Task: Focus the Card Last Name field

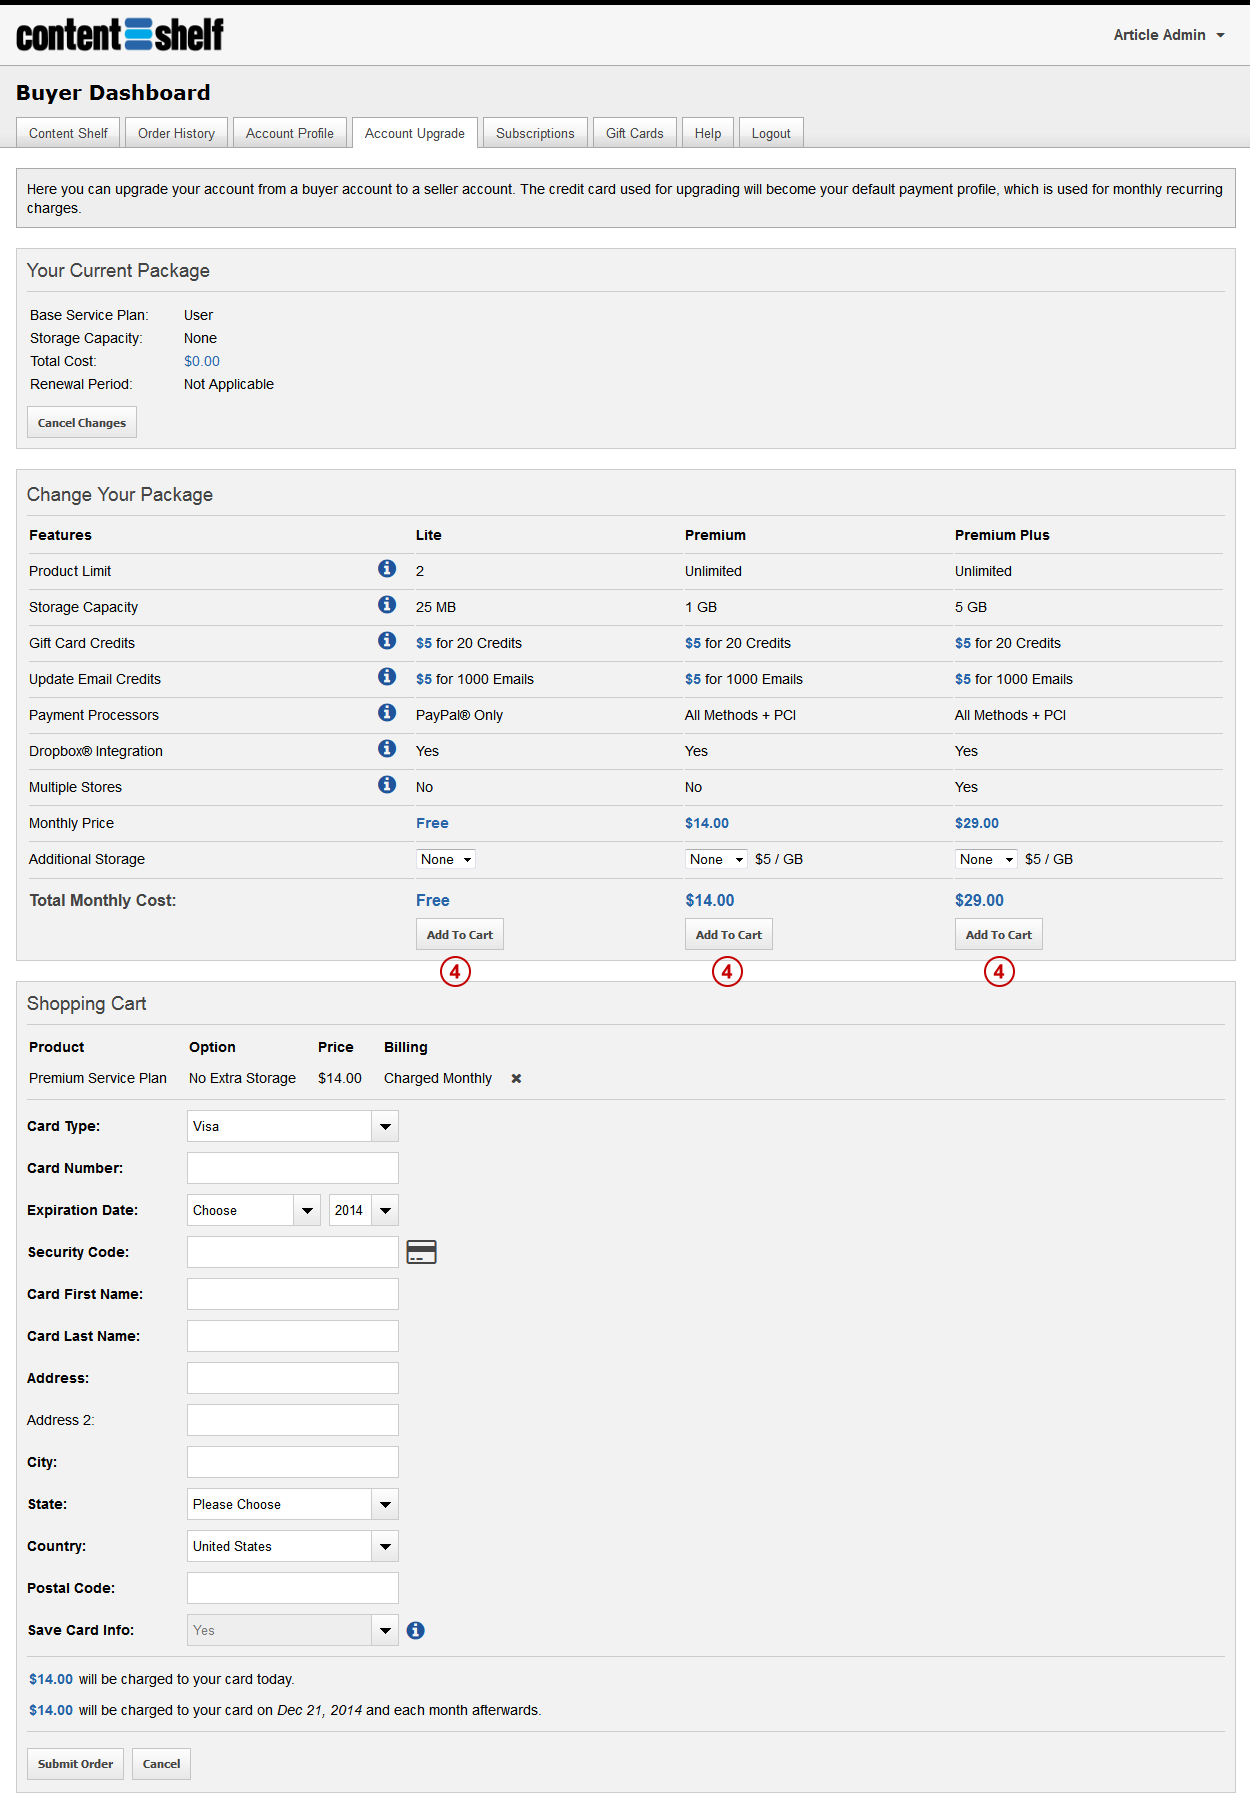Action: point(293,1336)
